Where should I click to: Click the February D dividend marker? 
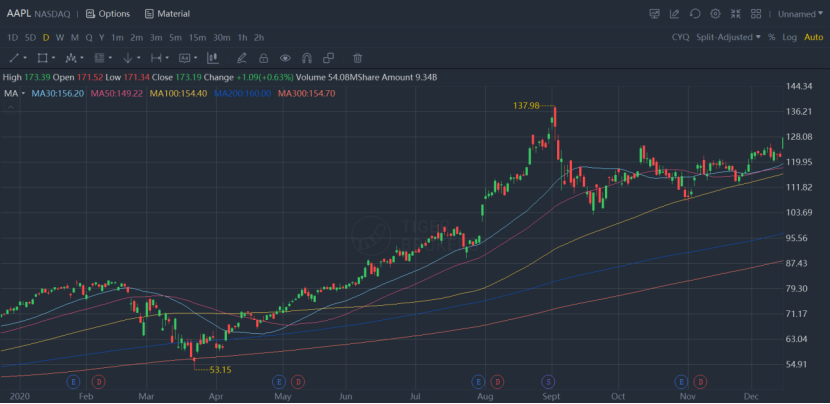(x=98, y=381)
